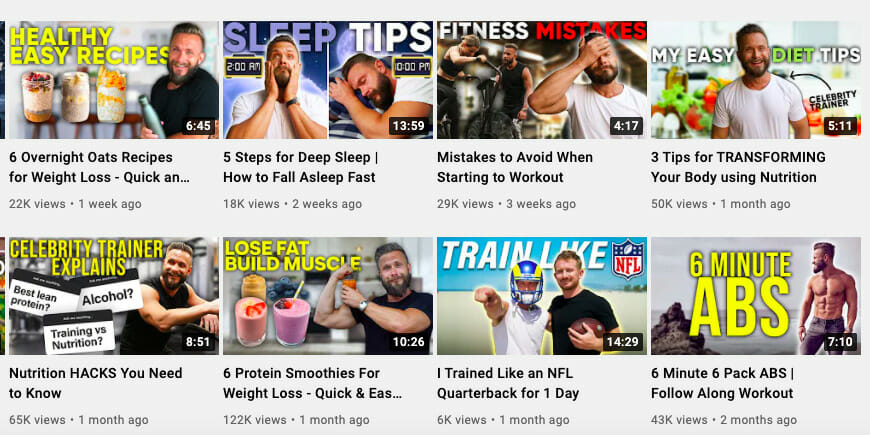Click the 6 Protein Smoothies title link
870x435 pixels.
[x=312, y=383]
